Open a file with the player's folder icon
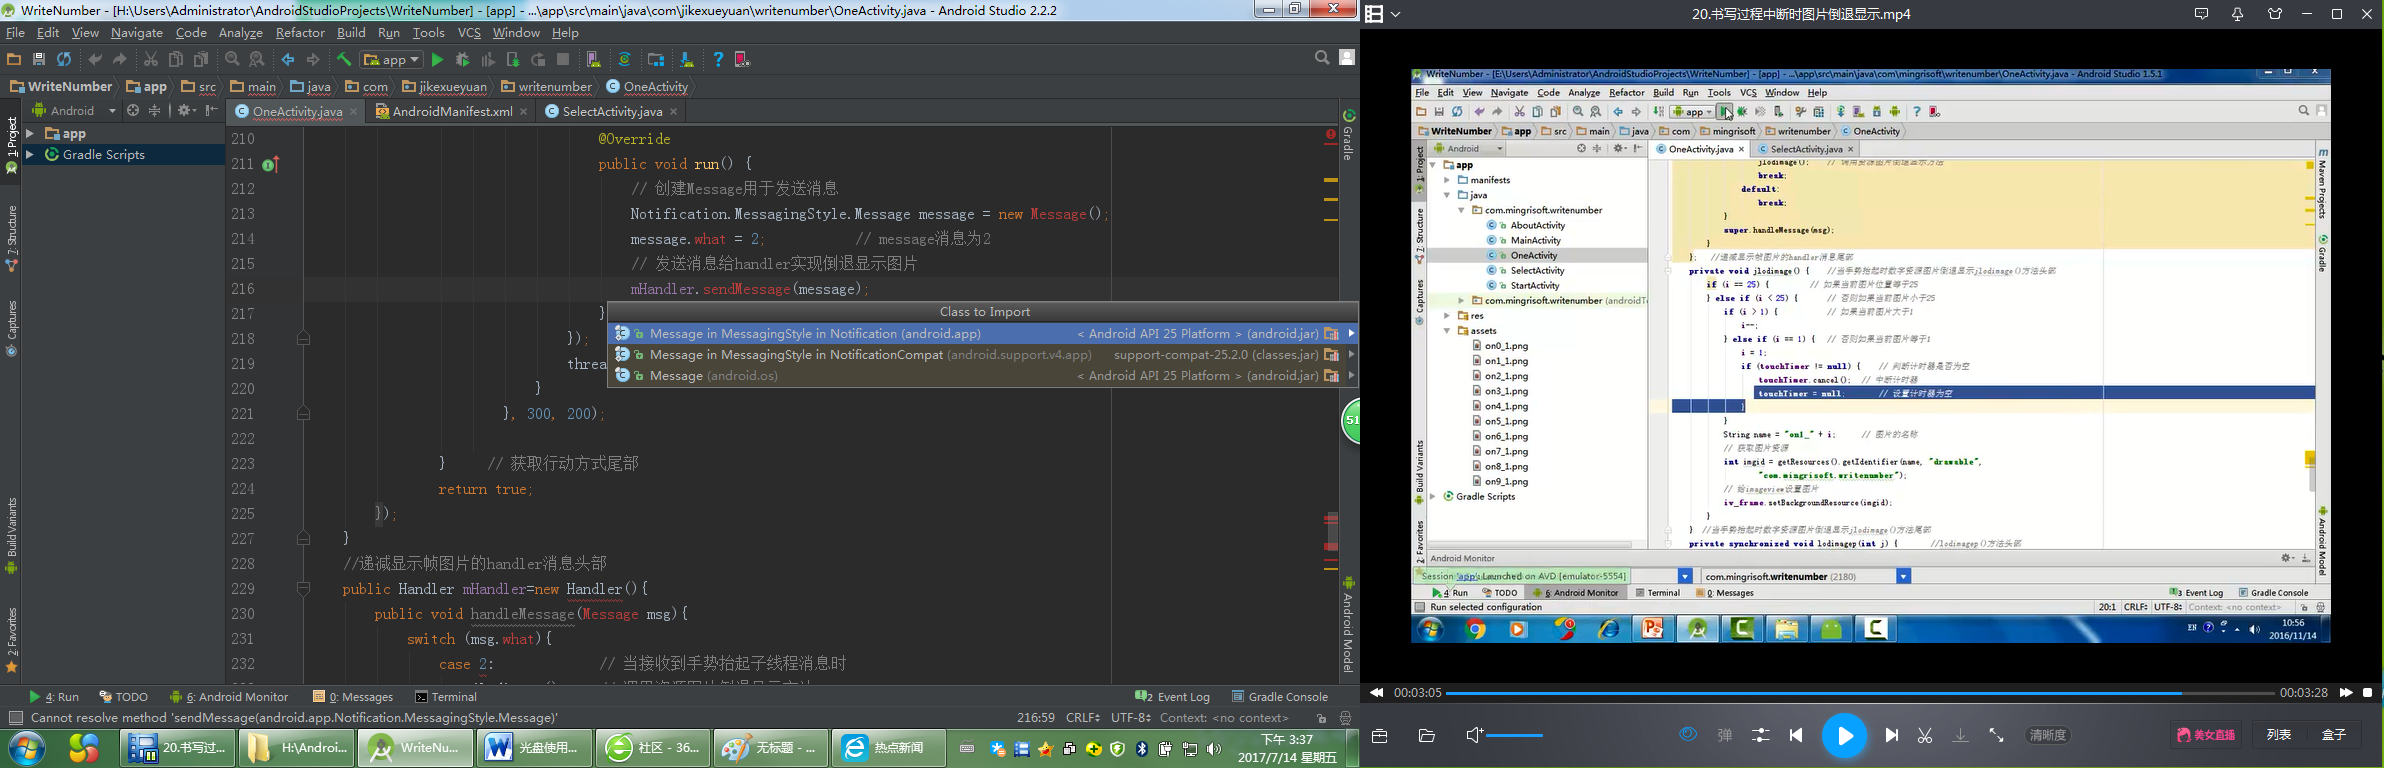This screenshot has height=768, width=2384. [1427, 736]
